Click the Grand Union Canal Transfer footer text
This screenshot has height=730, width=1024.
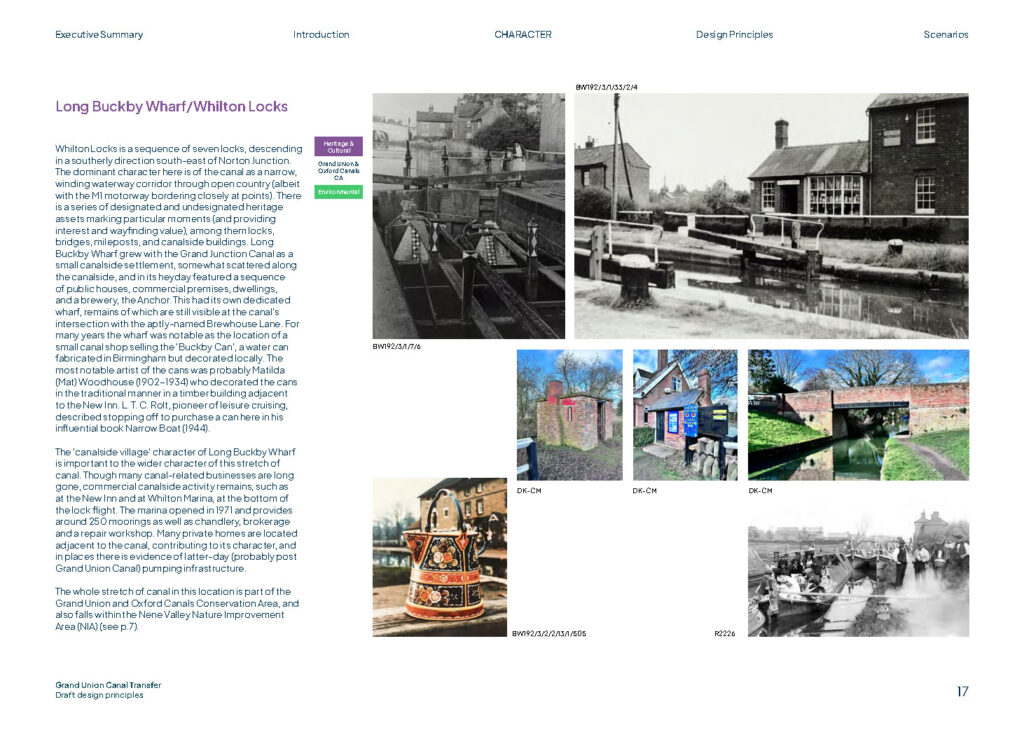point(108,685)
